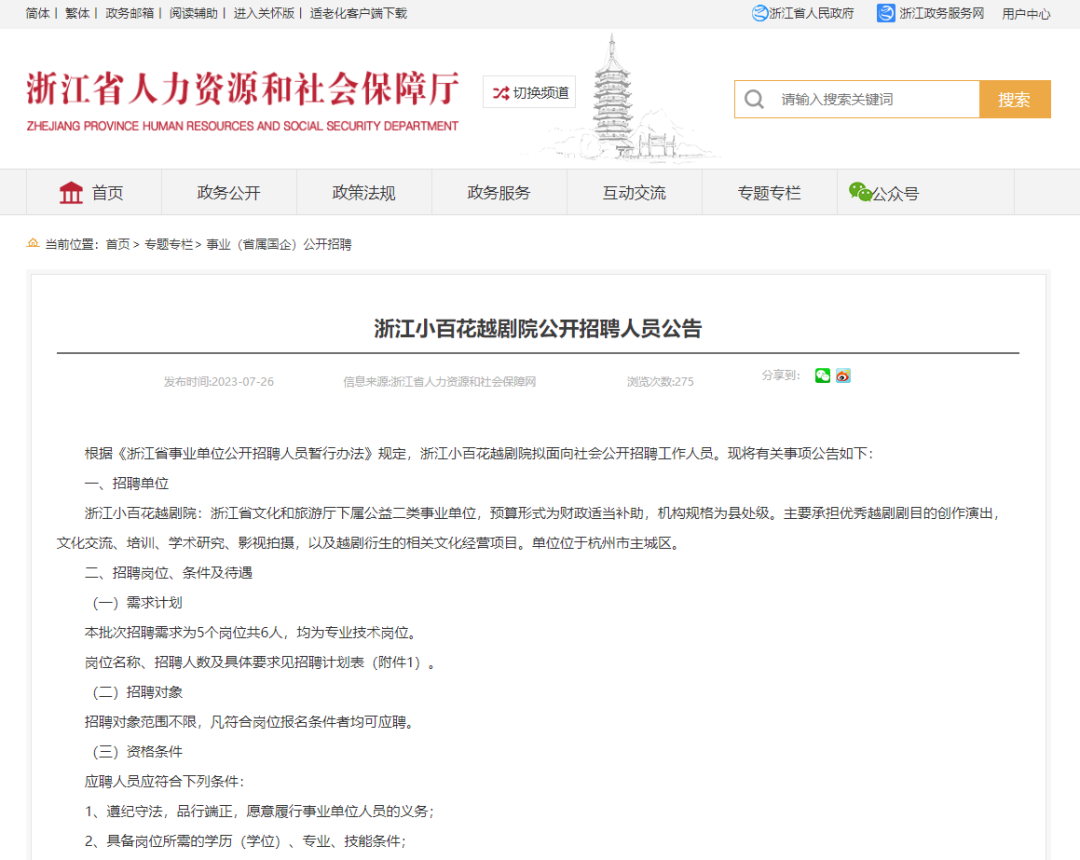Click the 首页 breadcrumb link

click(x=120, y=243)
